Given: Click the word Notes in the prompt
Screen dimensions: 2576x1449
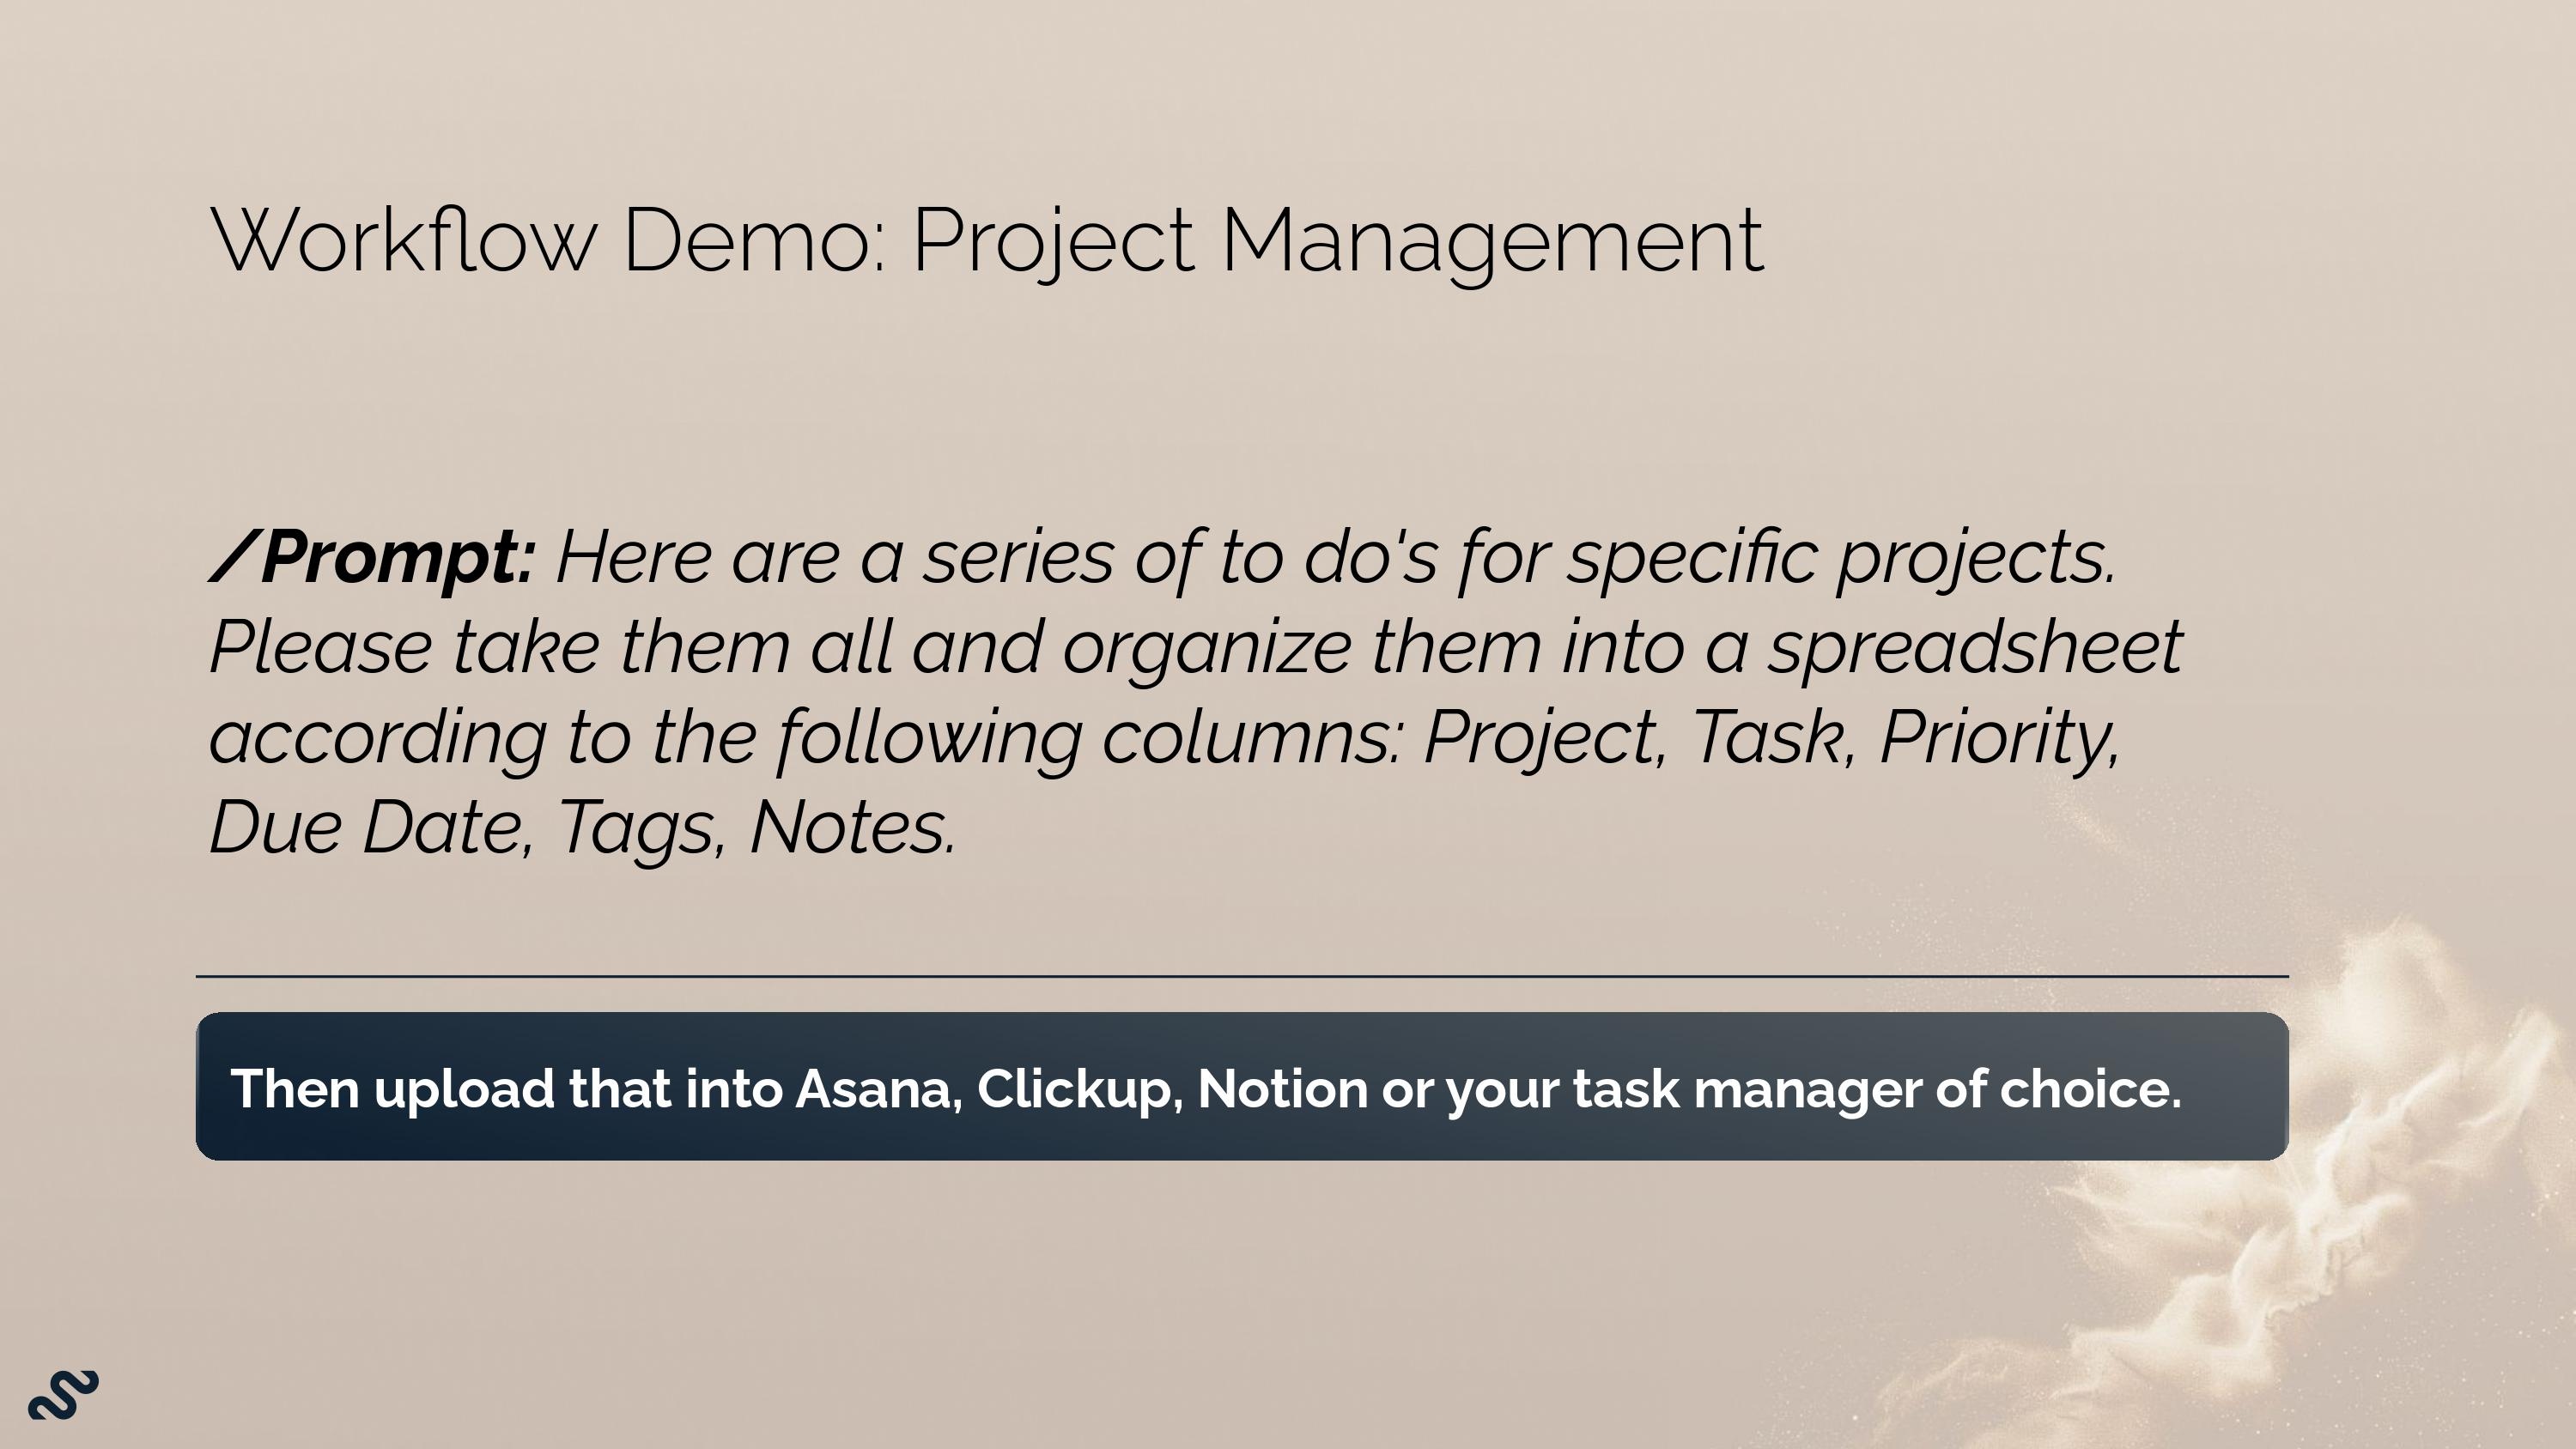Looking at the screenshot, I should pos(852,828).
